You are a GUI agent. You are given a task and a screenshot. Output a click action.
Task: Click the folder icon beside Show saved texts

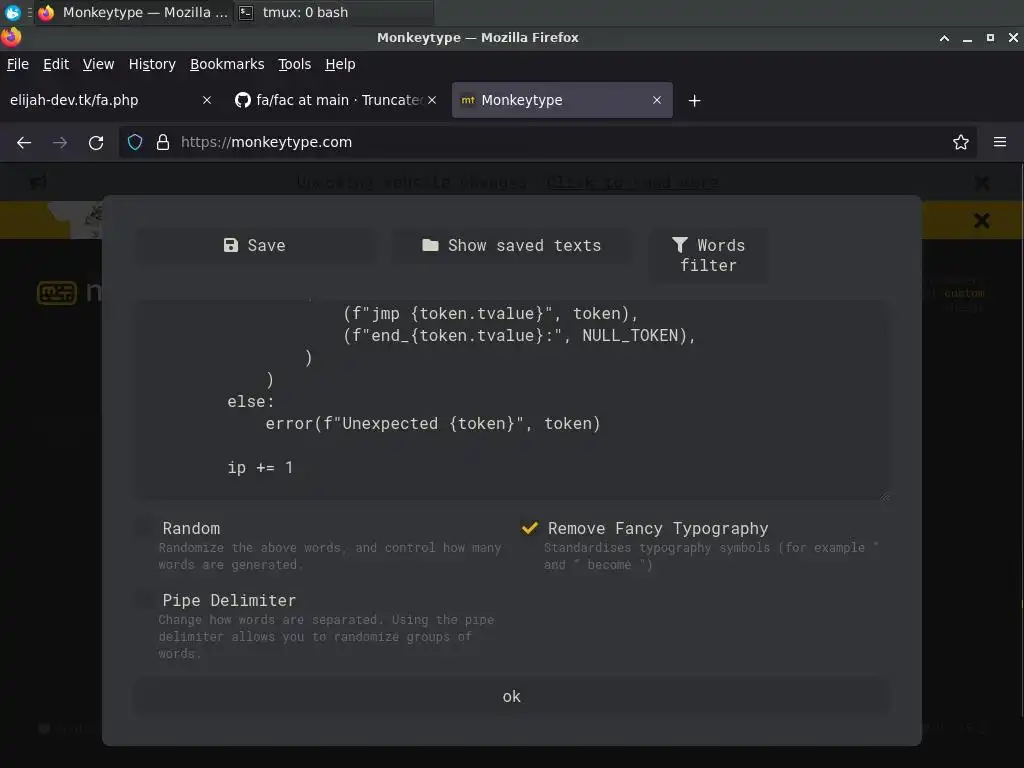click(x=430, y=245)
